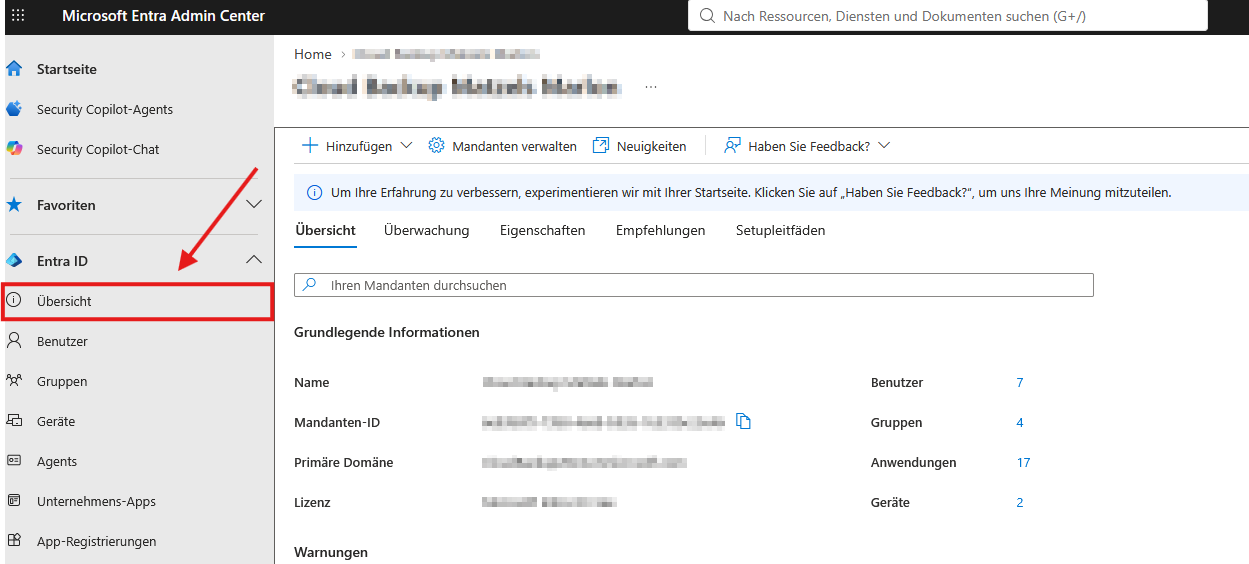Expand the Favoriten section chevron

(254, 204)
